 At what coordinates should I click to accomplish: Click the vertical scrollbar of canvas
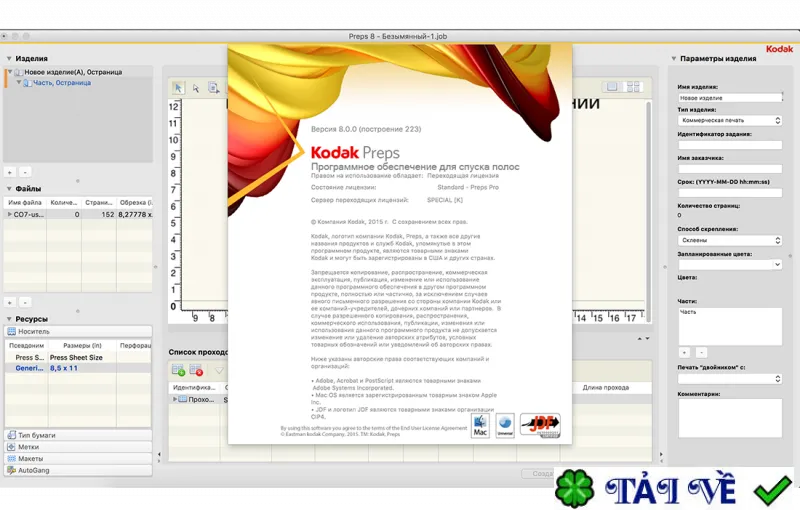pyautogui.click(x=648, y=211)
